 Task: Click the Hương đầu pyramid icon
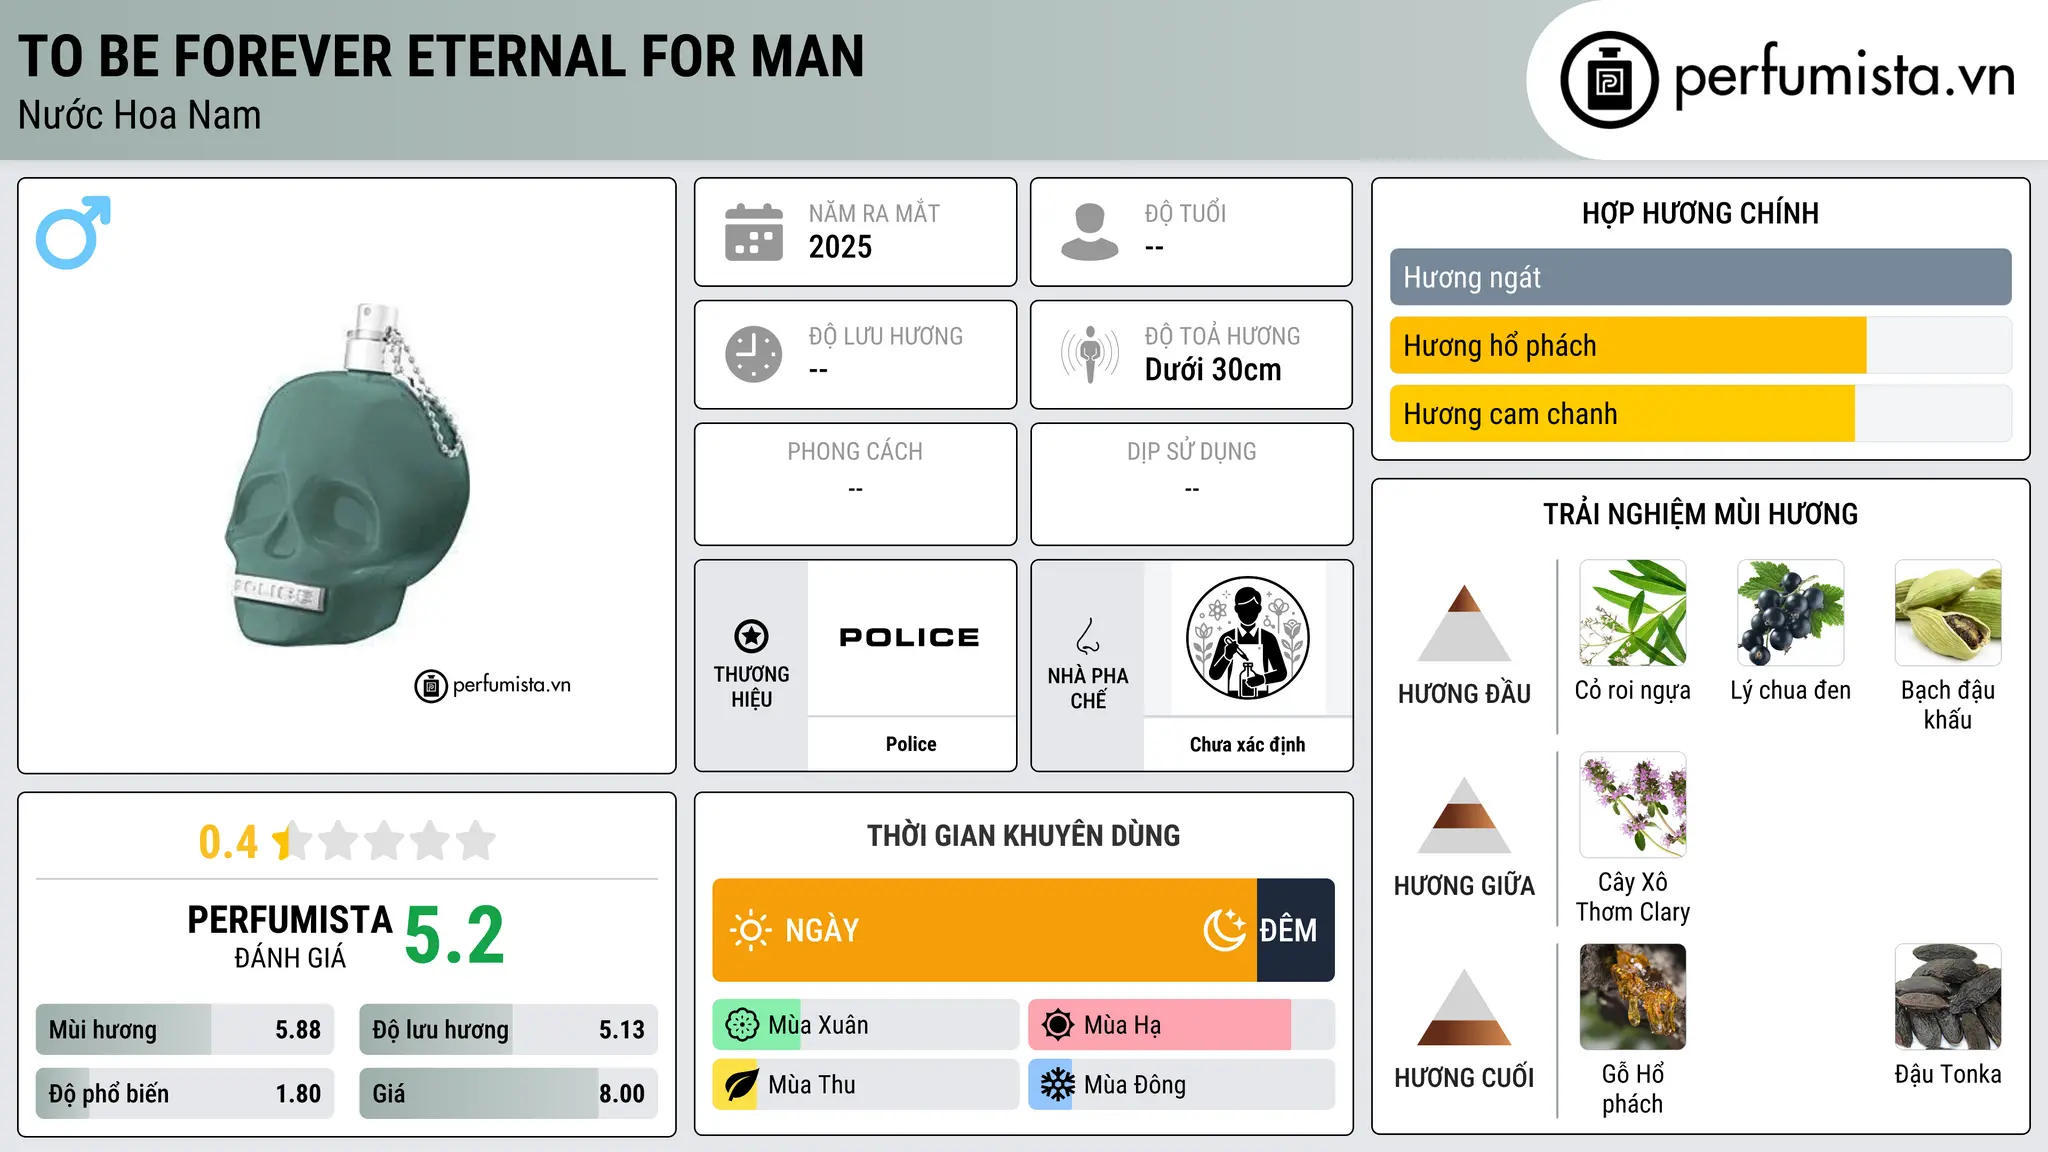pyautogui.click(x=1464, y=623)
